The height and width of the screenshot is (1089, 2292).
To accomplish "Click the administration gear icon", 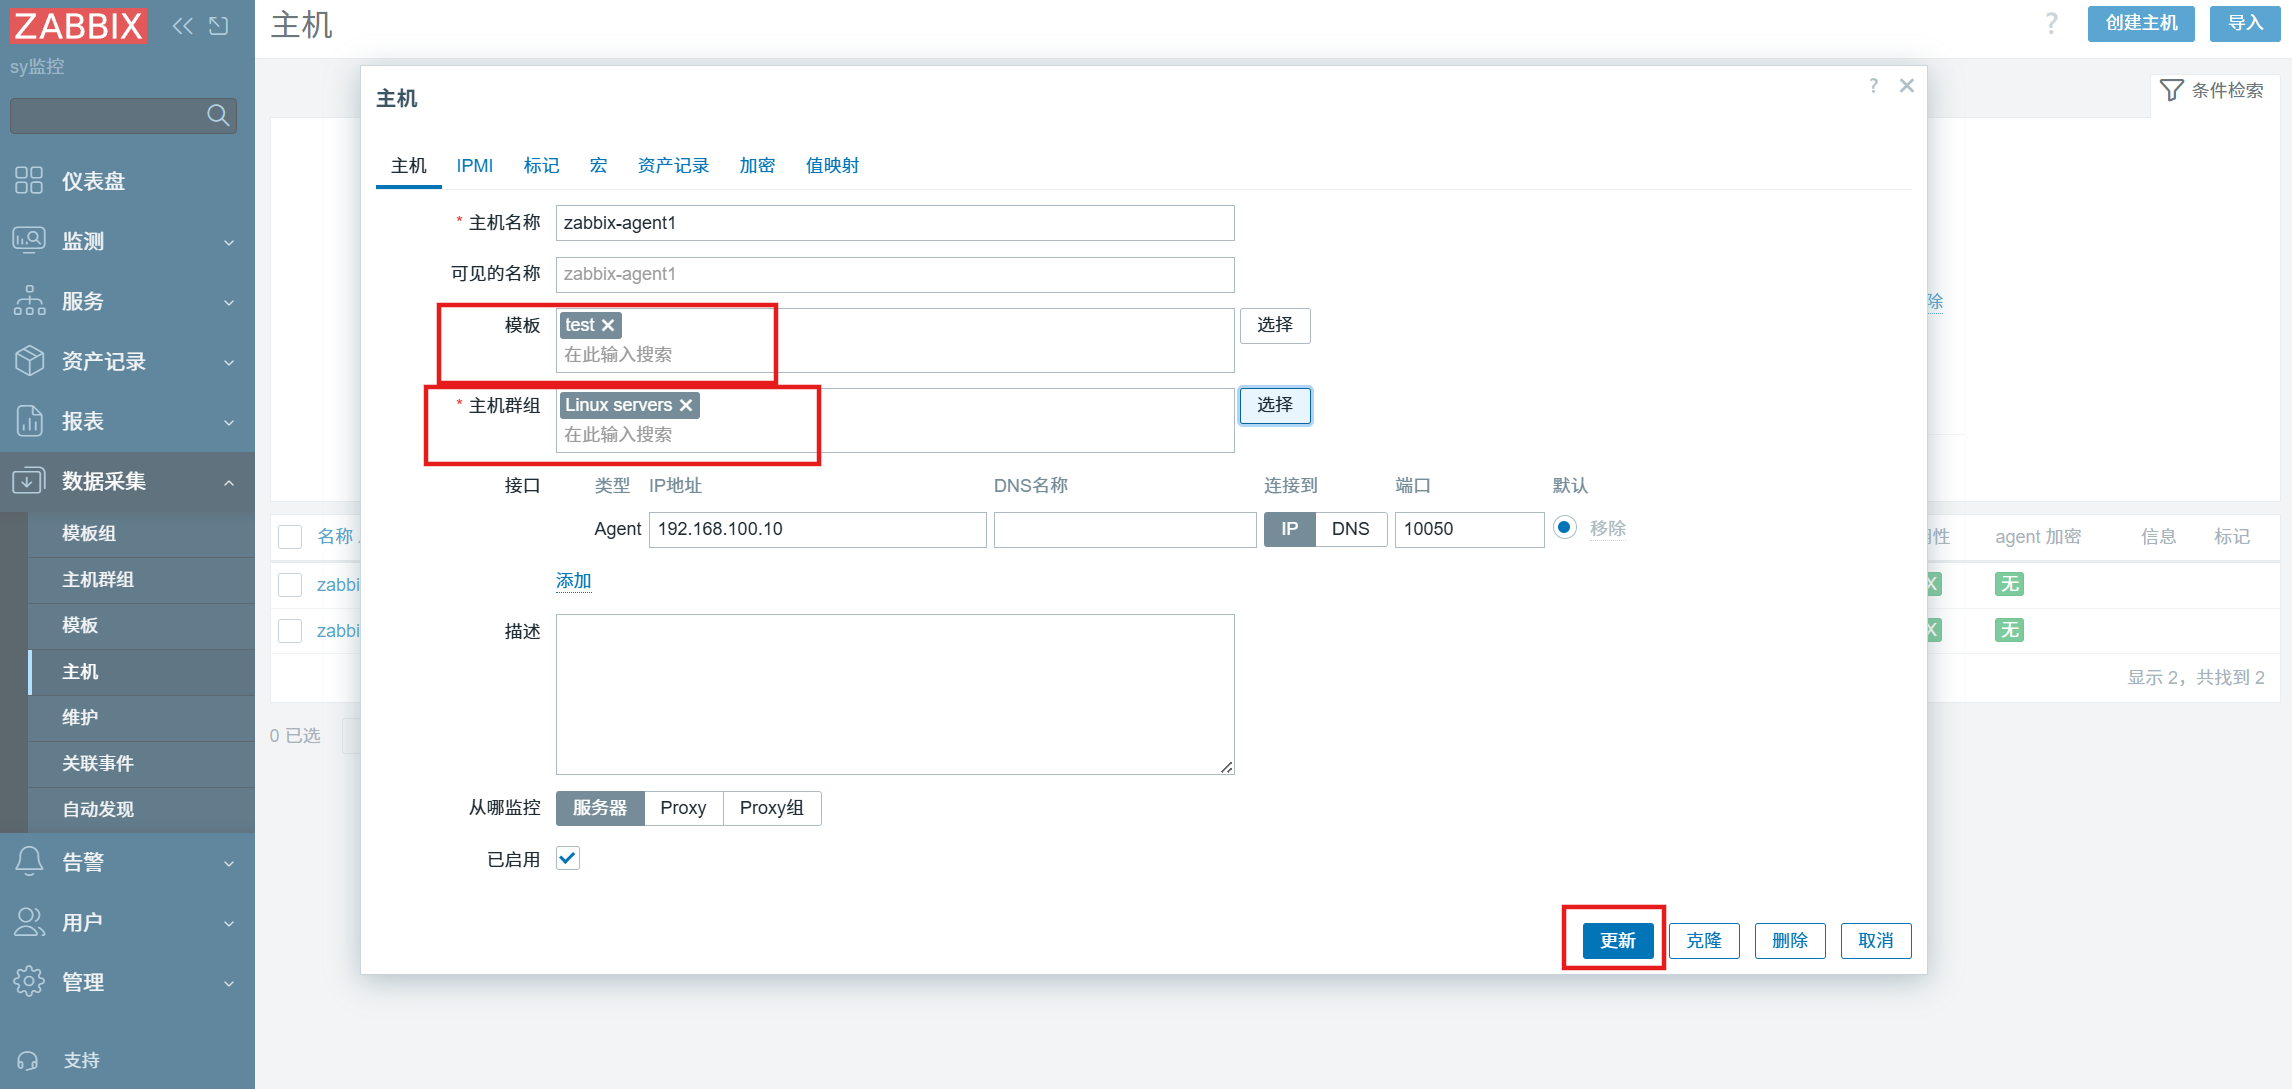I will pos(29,982).
